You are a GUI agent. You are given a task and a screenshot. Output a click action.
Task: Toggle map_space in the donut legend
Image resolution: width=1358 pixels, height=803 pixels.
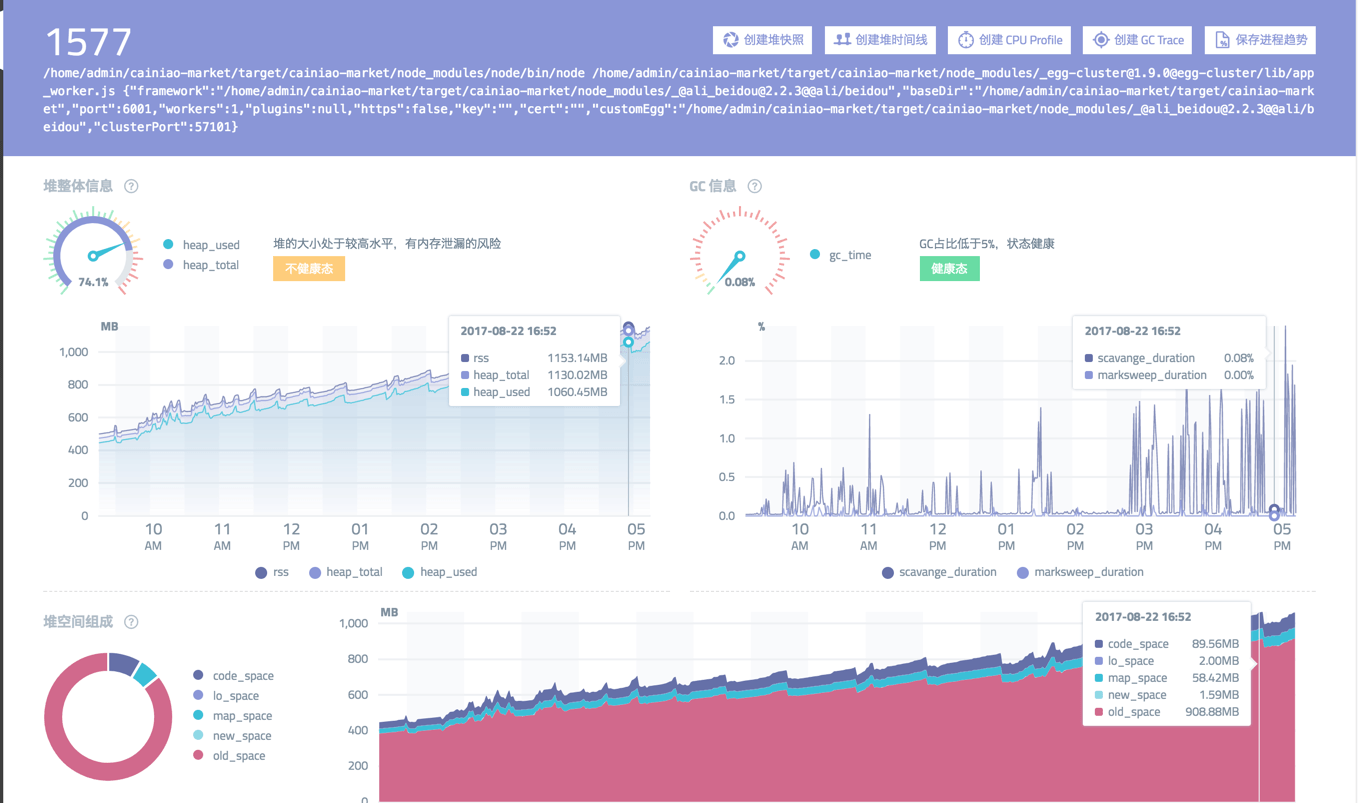[232, 716]
